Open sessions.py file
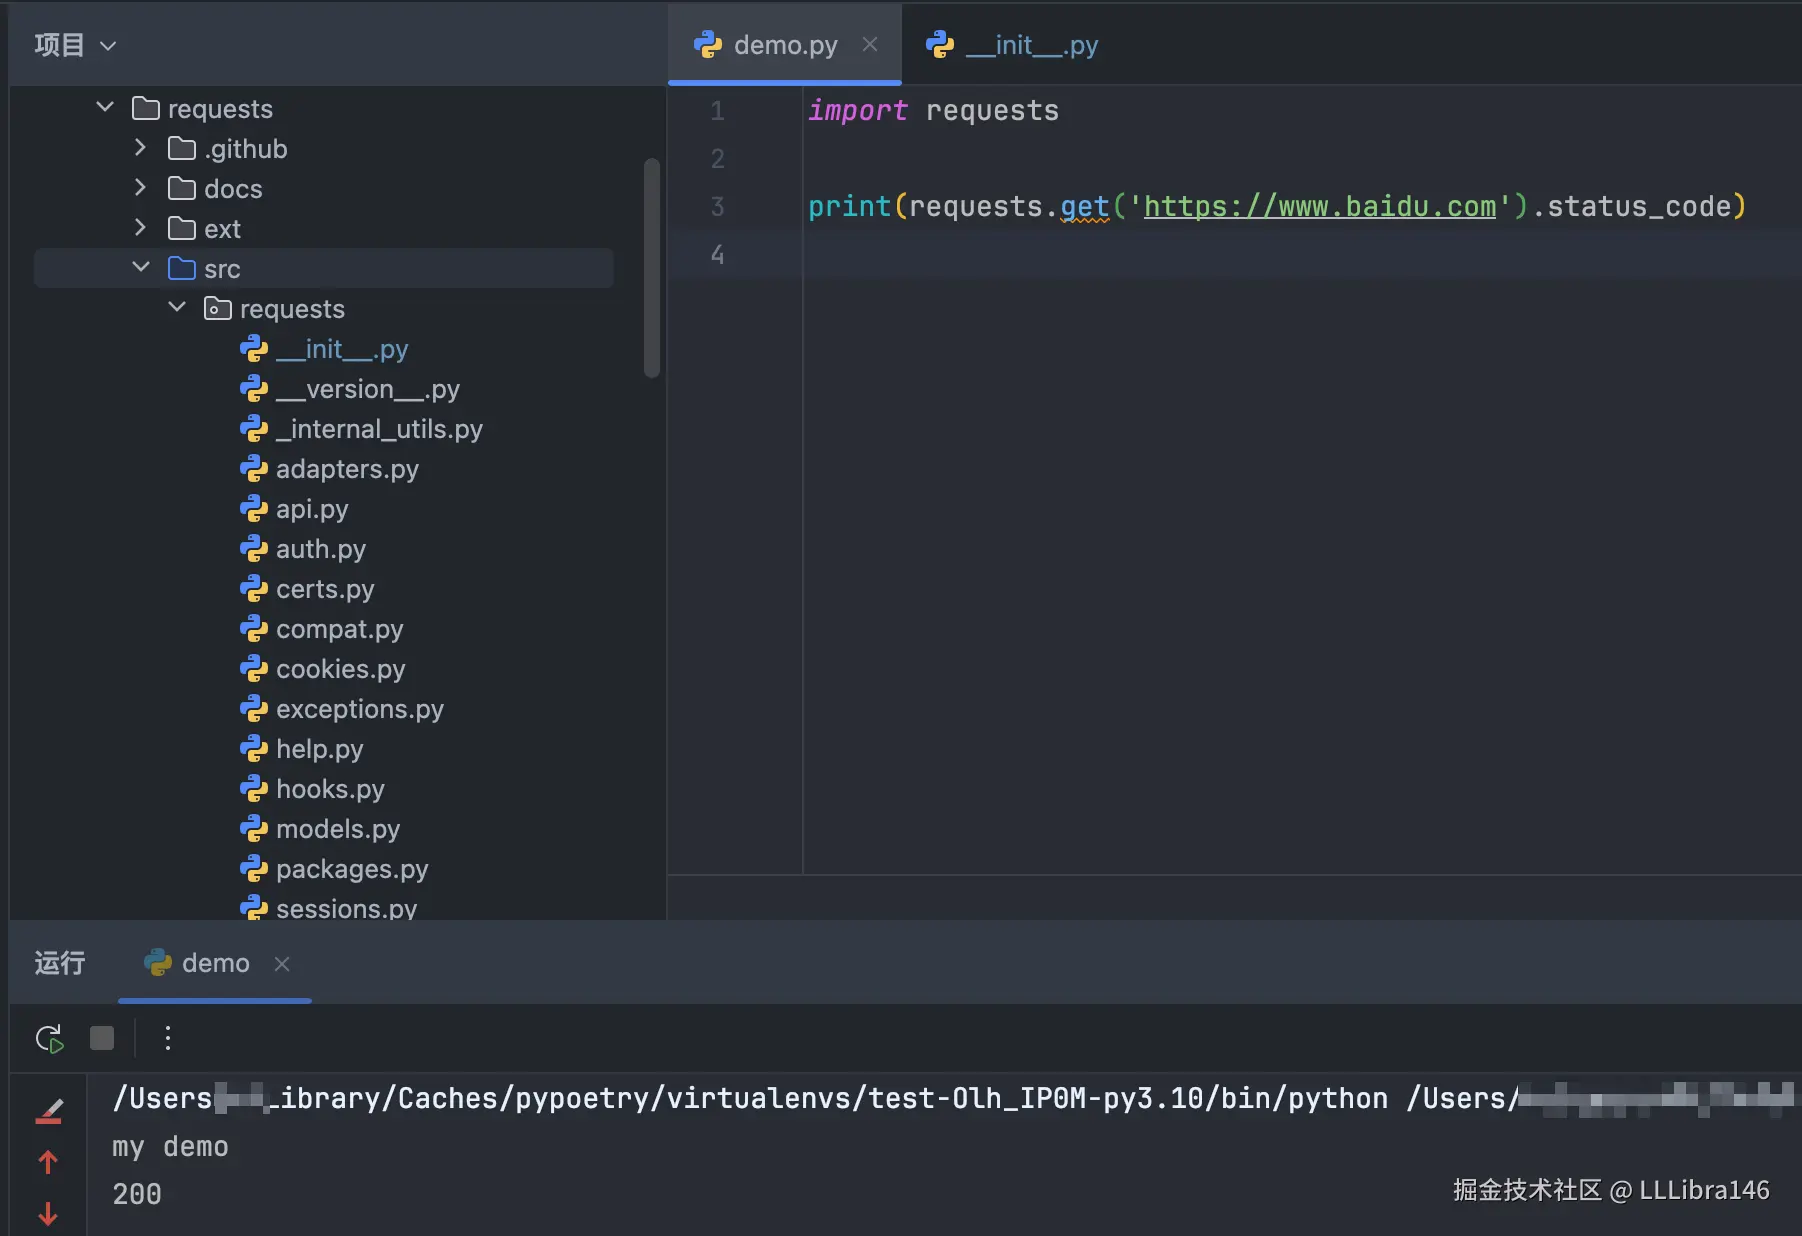Image resolution: width=1802 pixels, height=1236 pixels. 347,907
